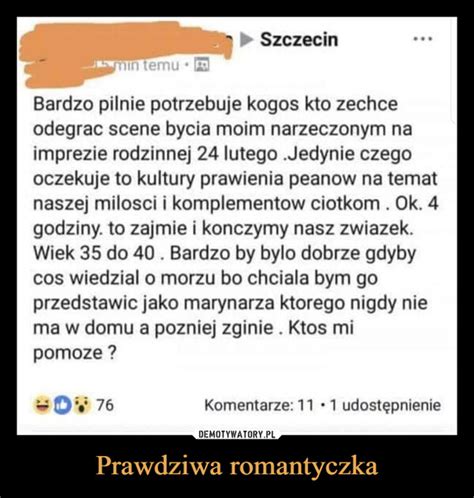Screen dimensions: 474x498
Task: Click the group privacy icon beside timestamp
Action: tap(202, 65)
